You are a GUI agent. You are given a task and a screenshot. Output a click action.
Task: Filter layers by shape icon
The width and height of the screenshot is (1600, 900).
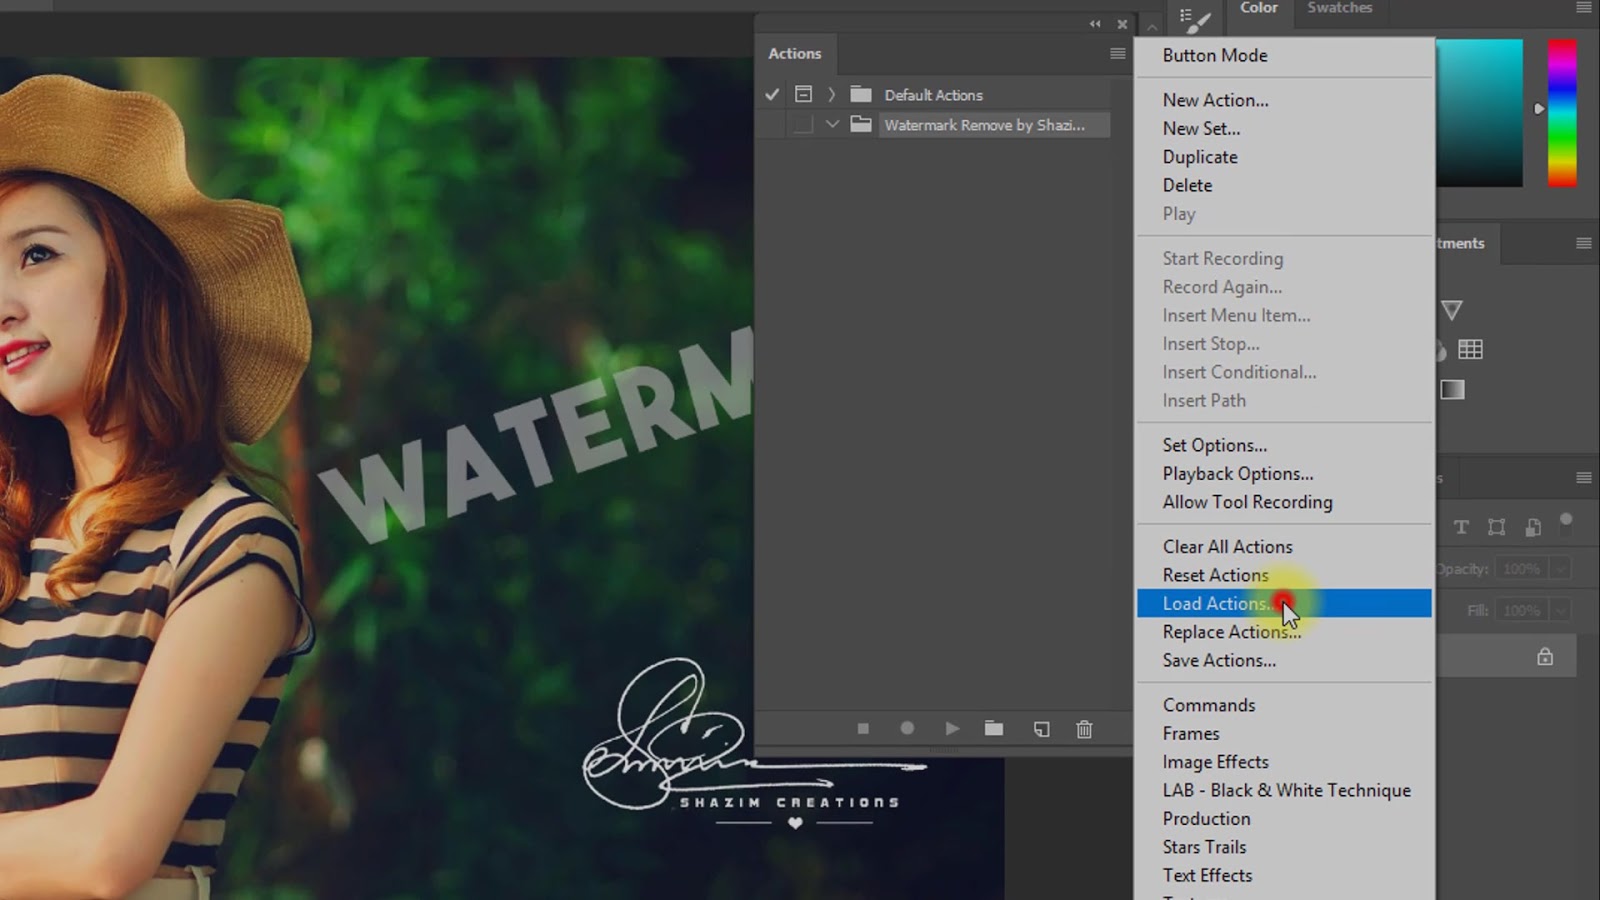(1496, 527)
